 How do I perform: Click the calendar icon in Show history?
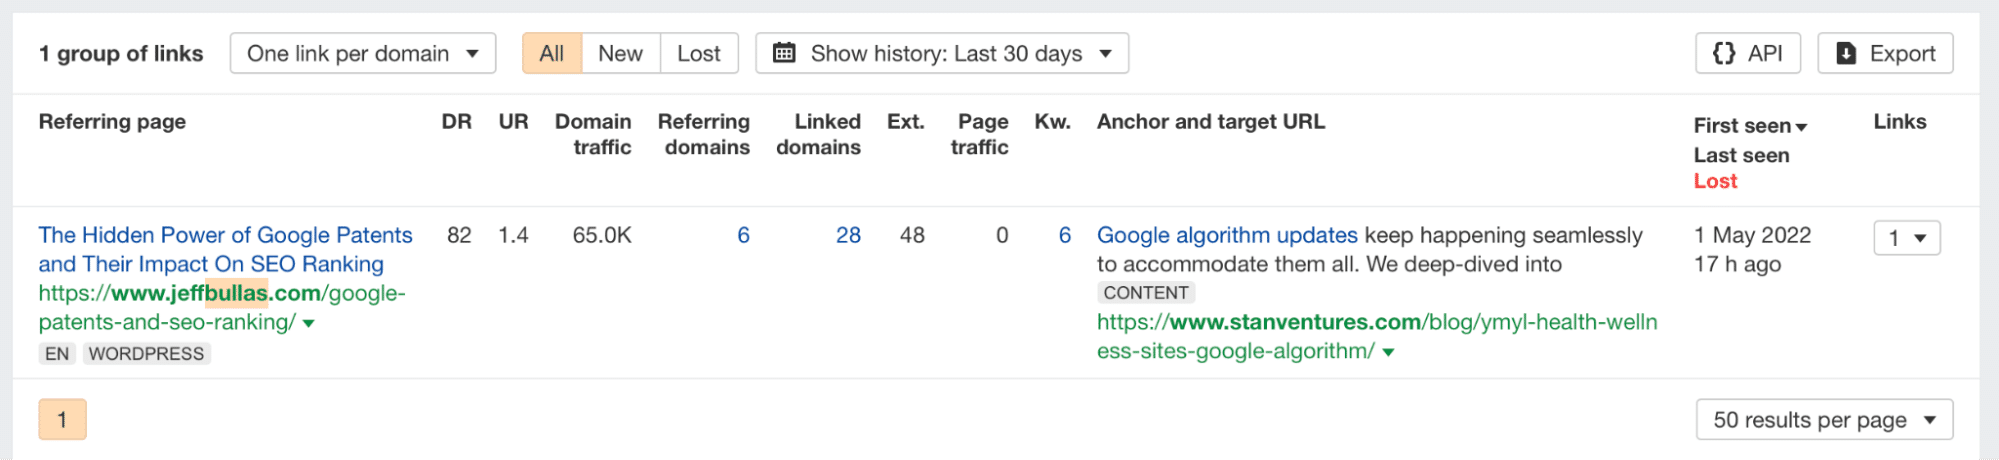click(785, 53)
